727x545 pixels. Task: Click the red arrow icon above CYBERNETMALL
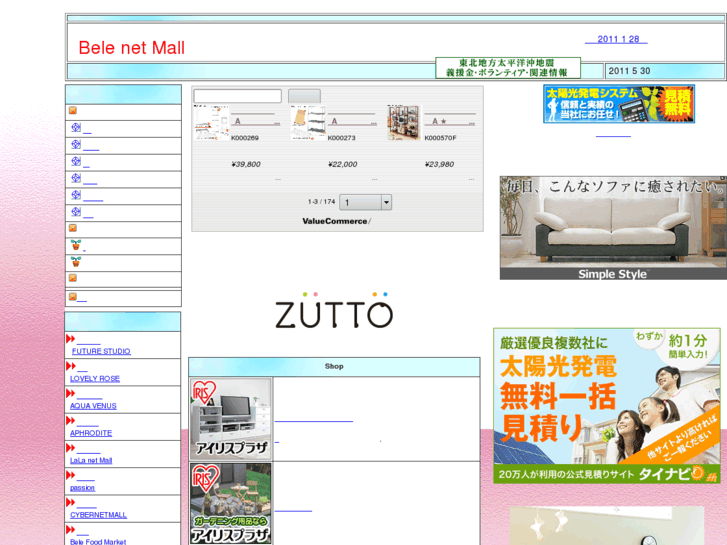pos(70,502)
